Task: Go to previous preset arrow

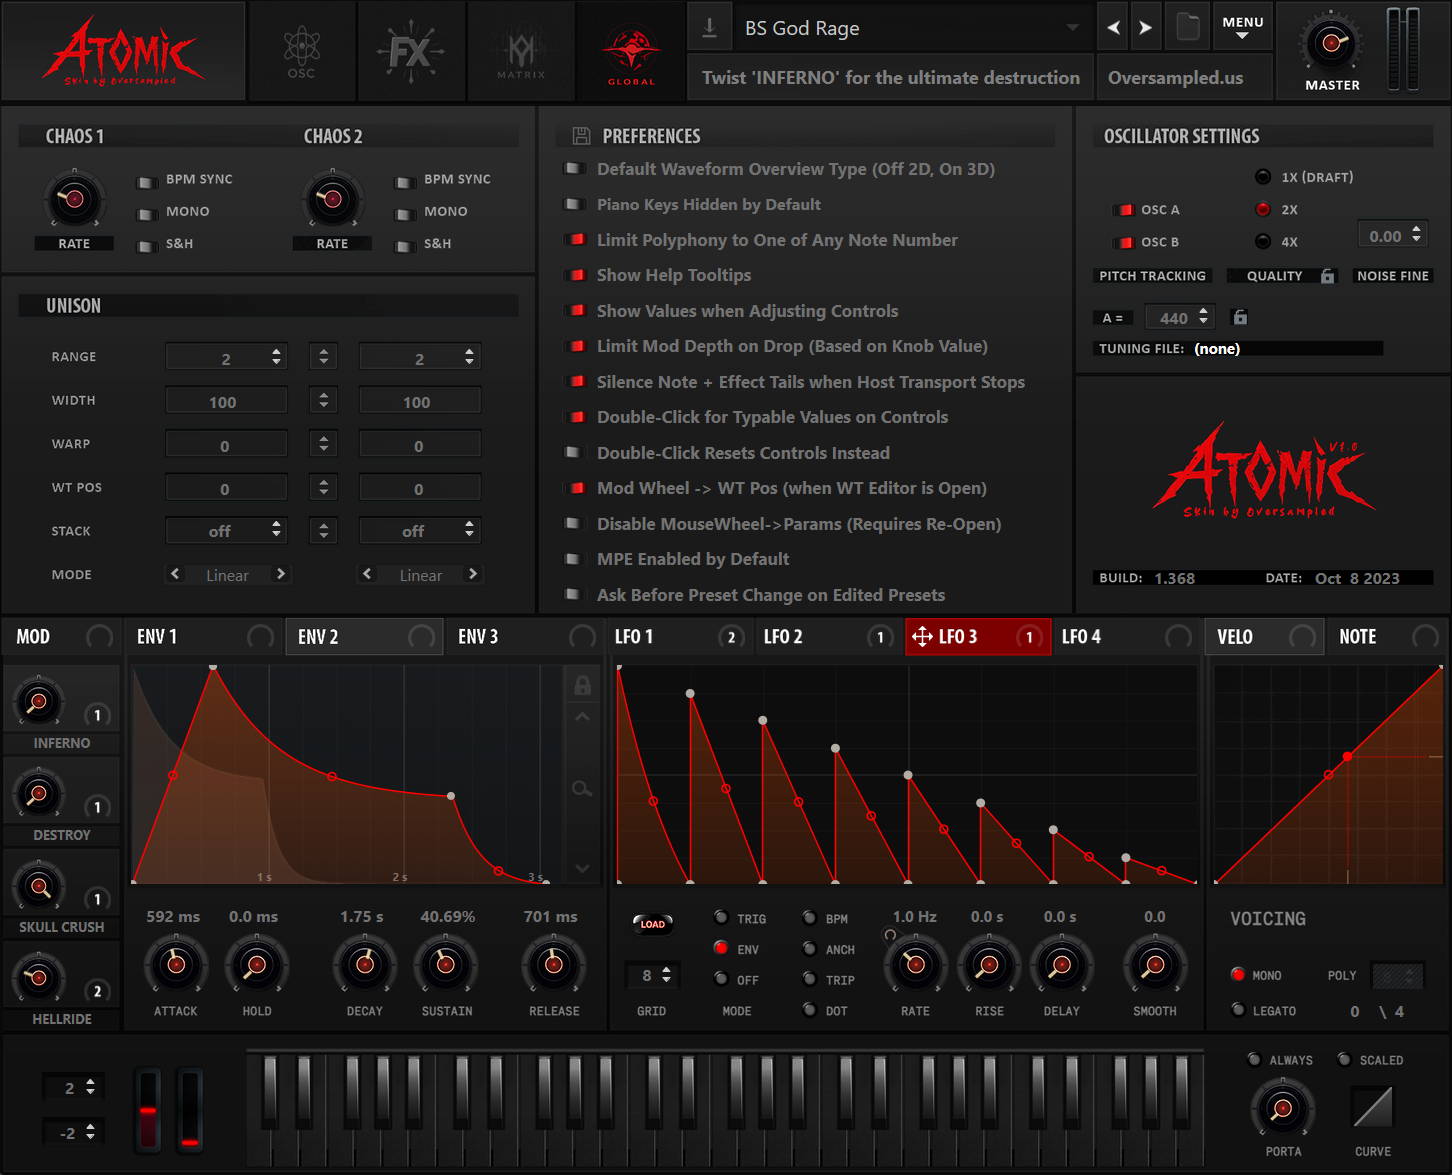Action: (x=1113, y=28)
